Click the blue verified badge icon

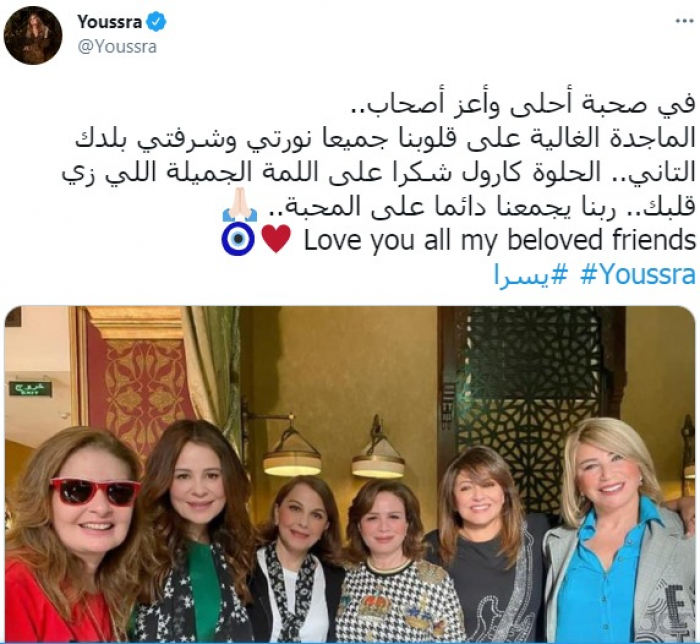tap(157, 21)
